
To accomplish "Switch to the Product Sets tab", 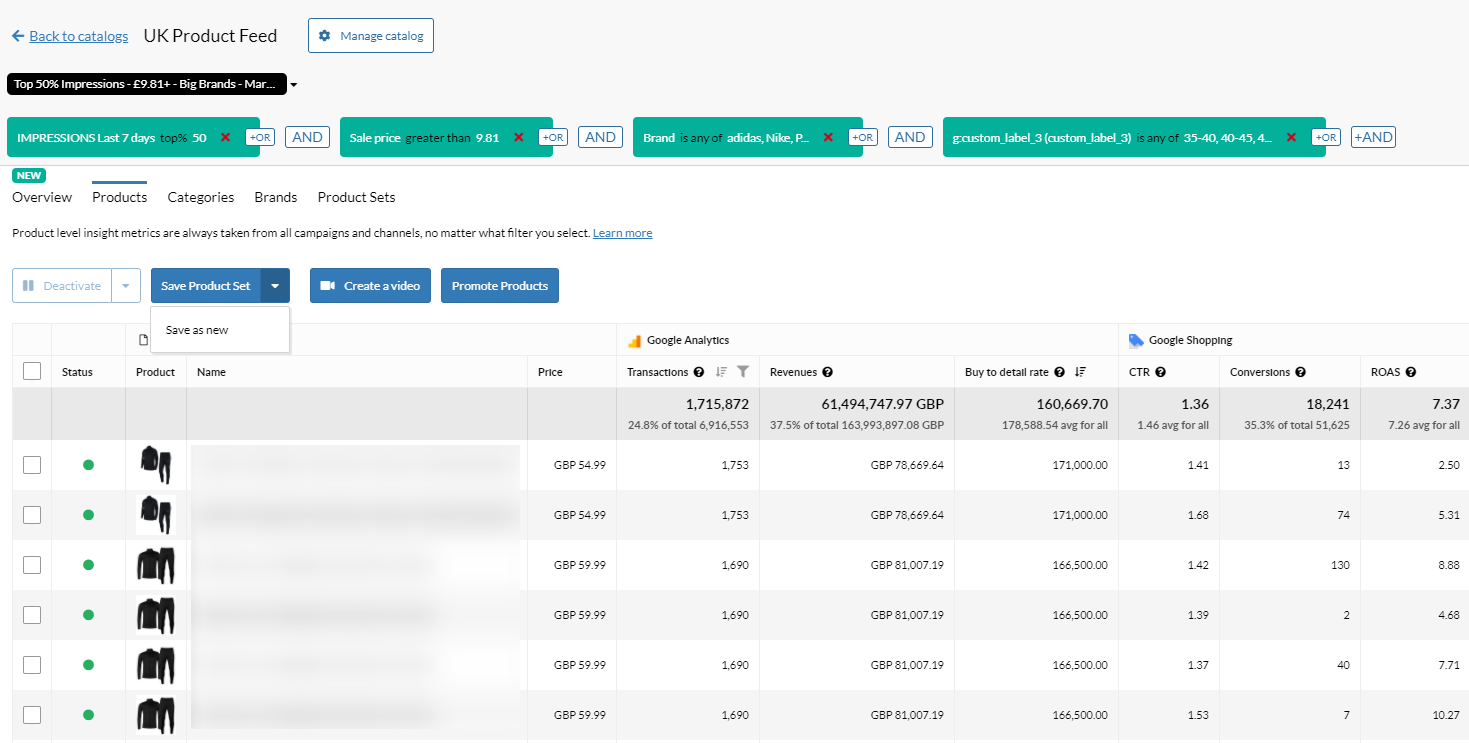I will tap(356, 197).
